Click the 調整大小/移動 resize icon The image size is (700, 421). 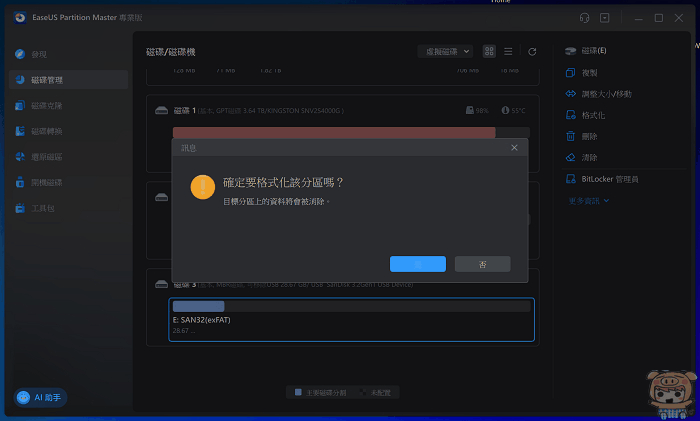coord(570,93)
